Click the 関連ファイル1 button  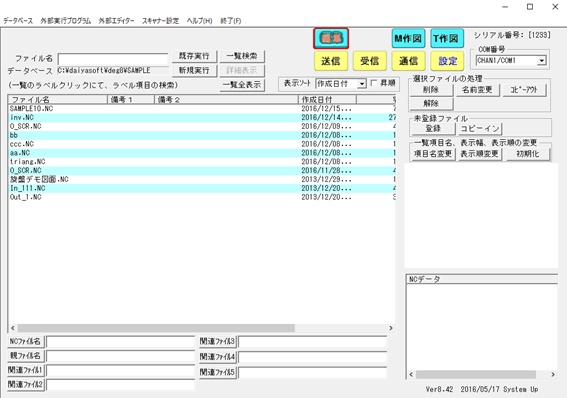25,370
